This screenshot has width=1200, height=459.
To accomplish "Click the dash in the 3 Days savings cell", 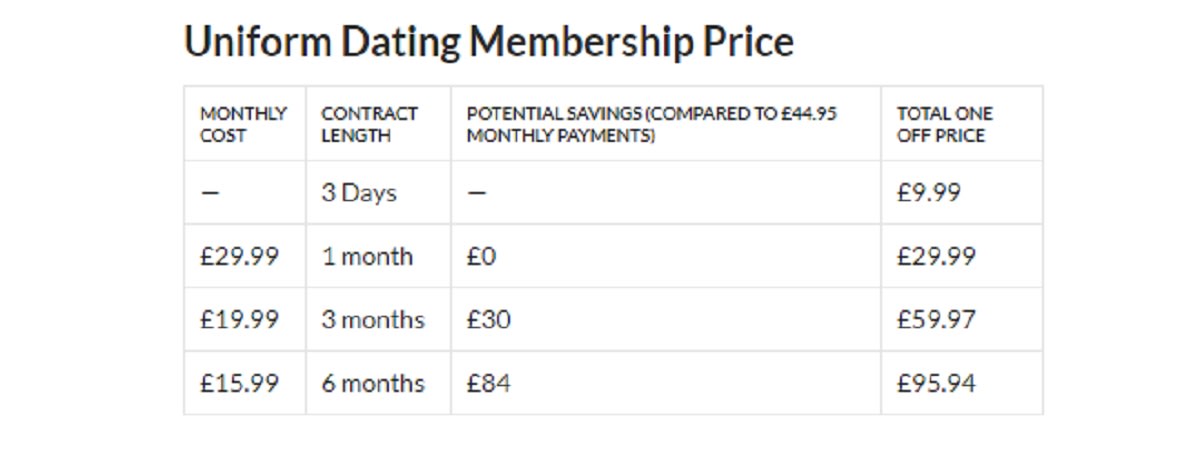I will (476, 193).
